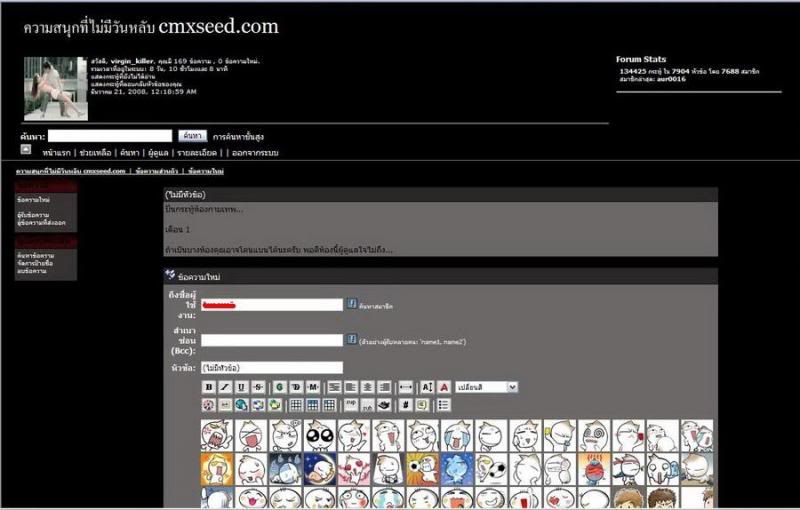
Task: Insert superscript icon
Action: [351, 405]
